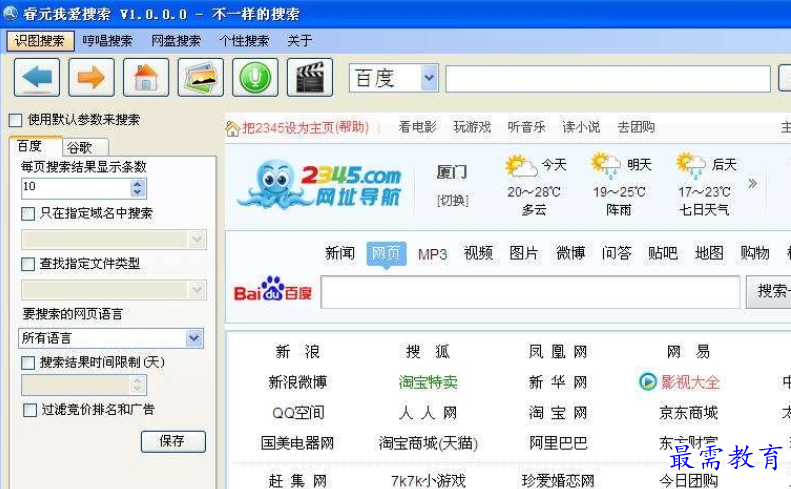Select the 新闻 search tab
Screen dimensions: 791x489
(x=340, y=253)
